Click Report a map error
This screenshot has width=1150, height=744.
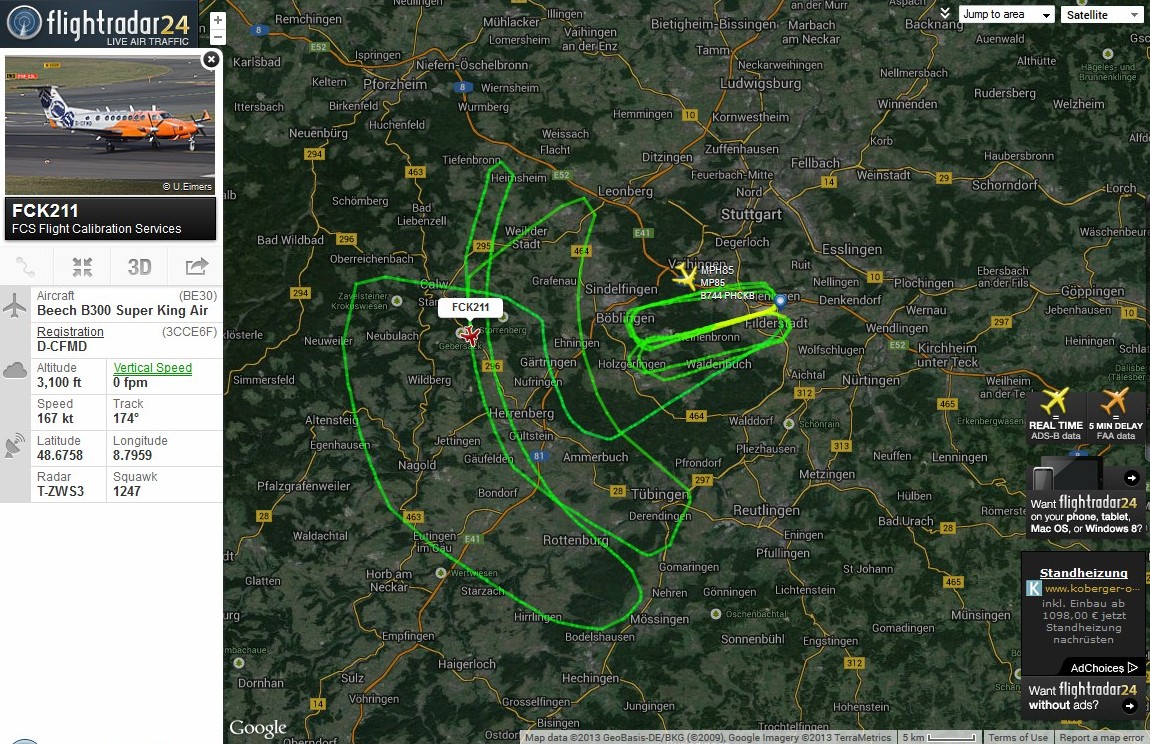tap(1102, 737)
